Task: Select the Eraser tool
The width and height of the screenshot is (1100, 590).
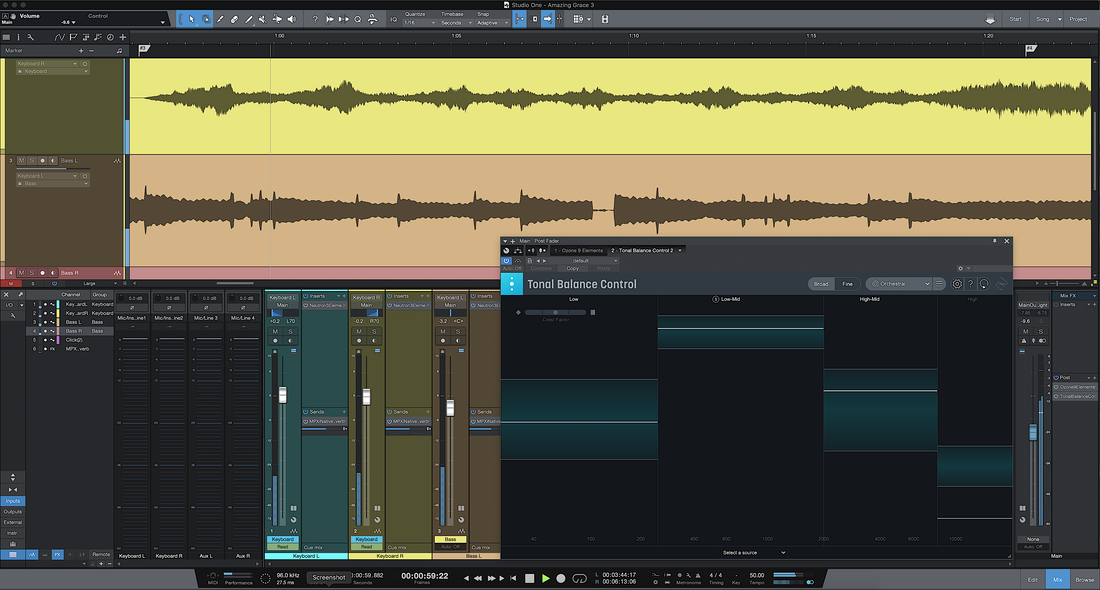Action: coord(233,19)
